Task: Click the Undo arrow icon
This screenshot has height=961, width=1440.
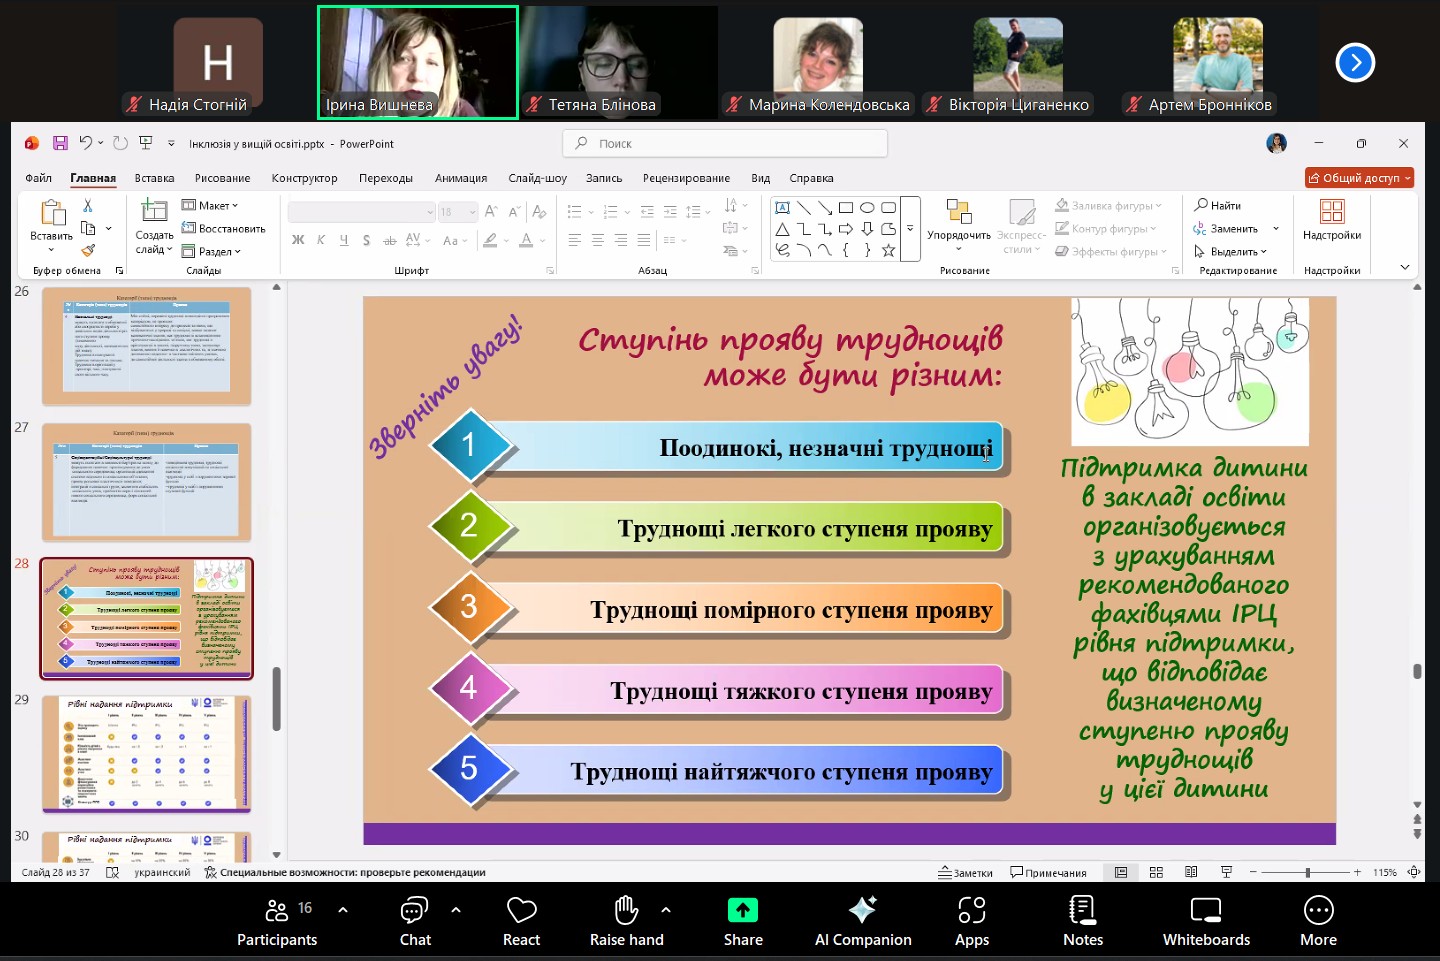Action: 86,143
